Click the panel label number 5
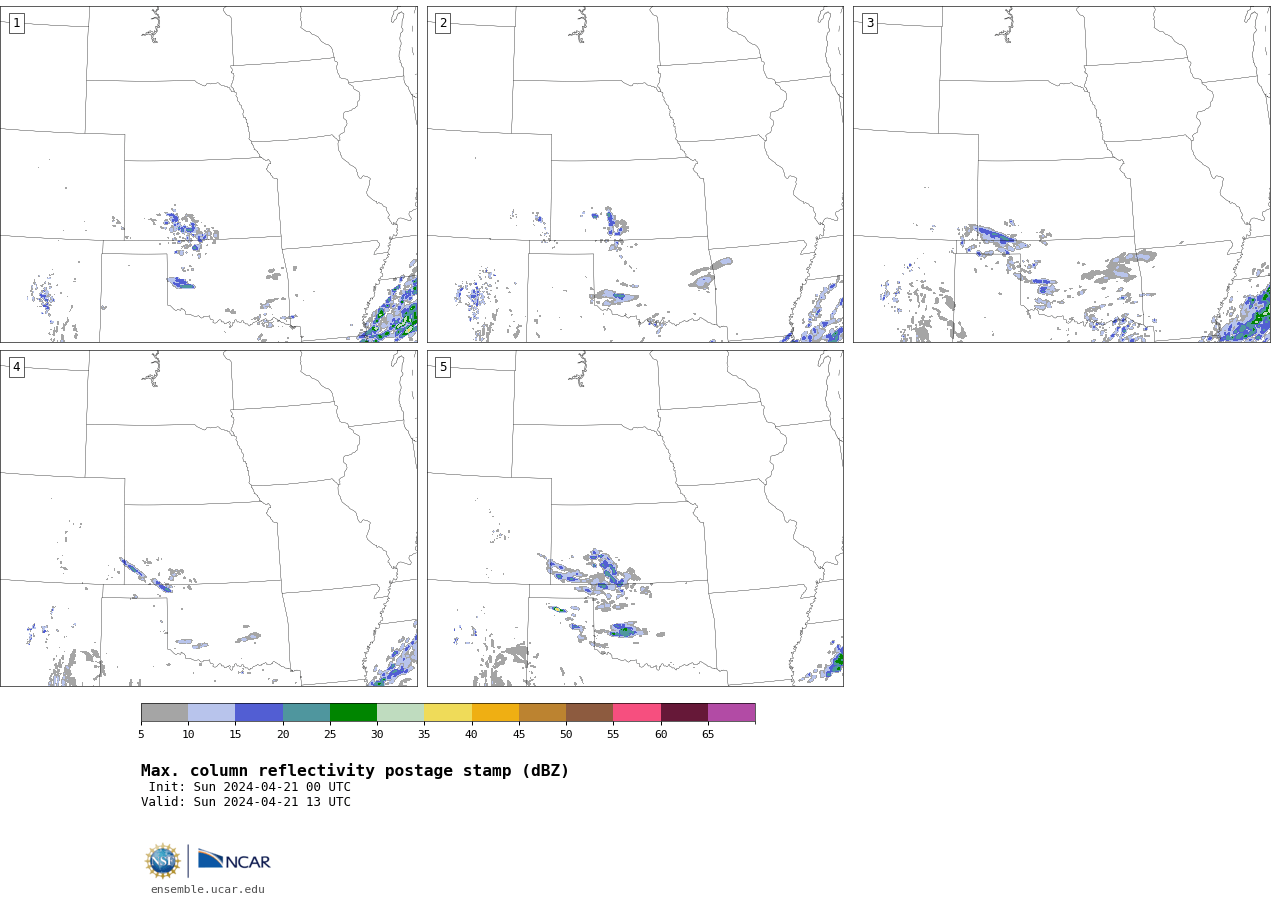1280x901 pixels. point(443,367)
